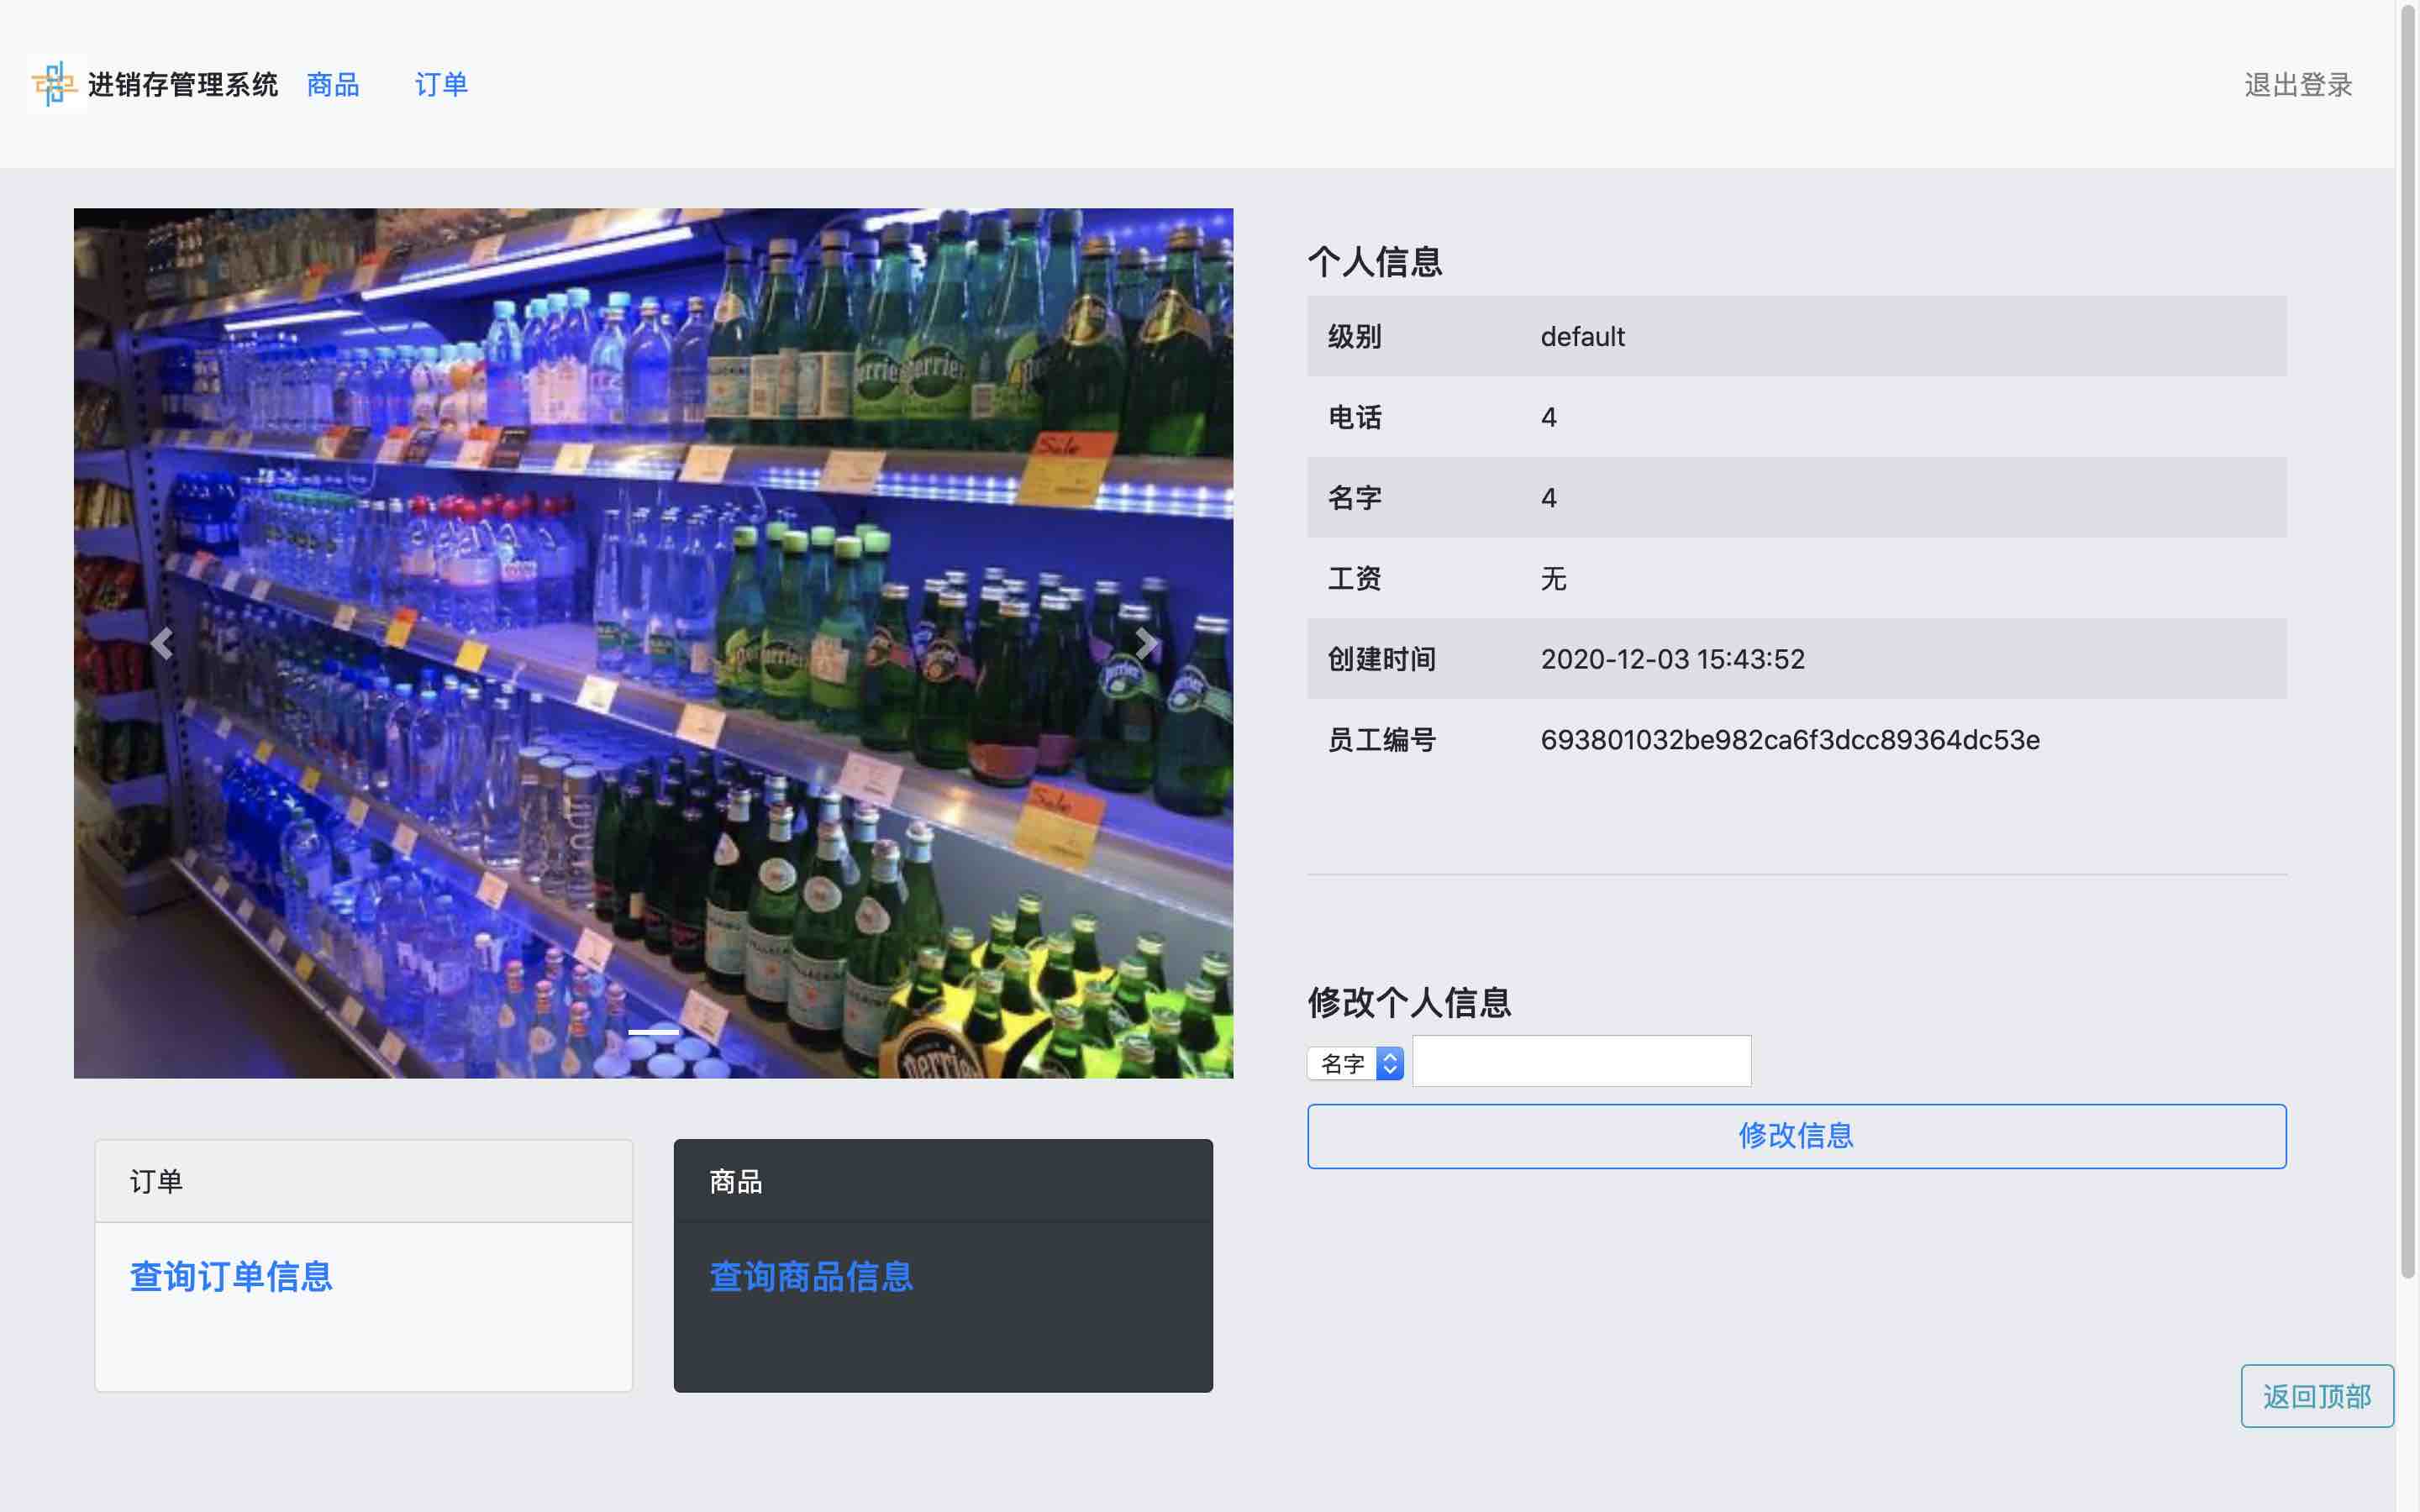Click 退出登录 to log out
2420x1512 pixels.
pos(2297,85)
